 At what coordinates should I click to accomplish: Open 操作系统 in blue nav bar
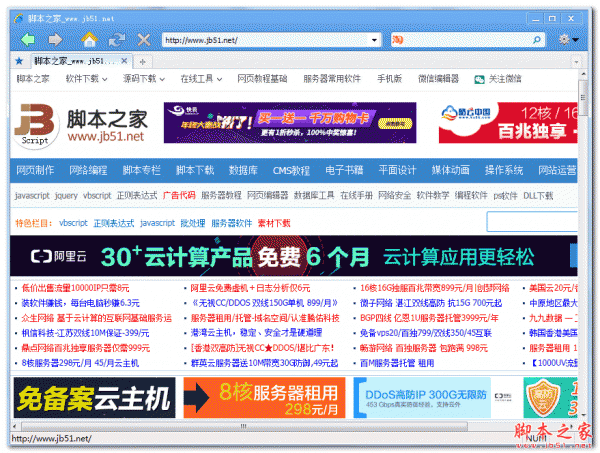pyautogui.click(x=504, y=170)
